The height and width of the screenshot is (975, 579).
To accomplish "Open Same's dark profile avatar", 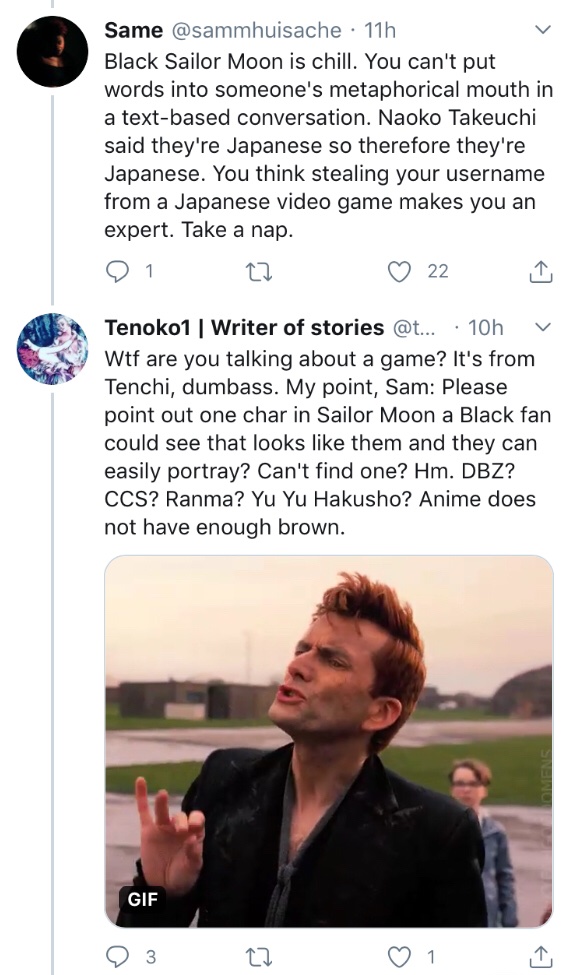I will pyautogui.click(x=52, y=52).
